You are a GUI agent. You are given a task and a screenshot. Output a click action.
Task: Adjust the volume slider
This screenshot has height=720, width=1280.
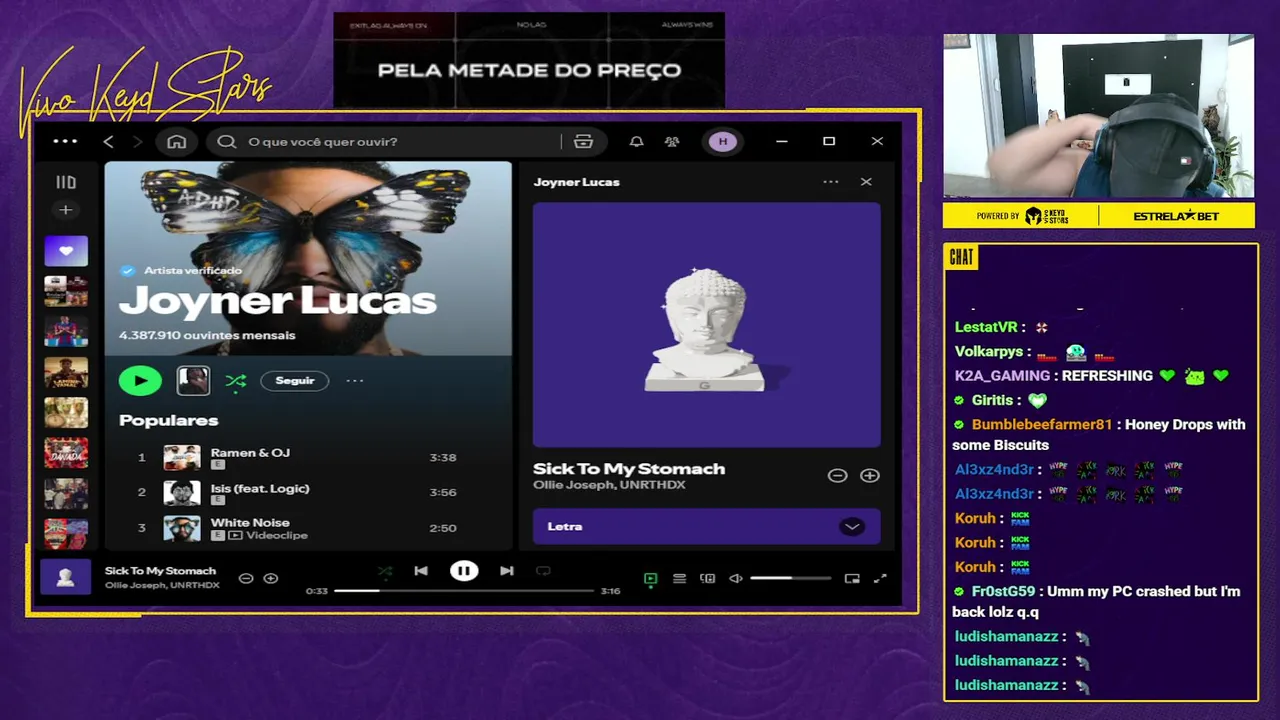tap(791, 579)
